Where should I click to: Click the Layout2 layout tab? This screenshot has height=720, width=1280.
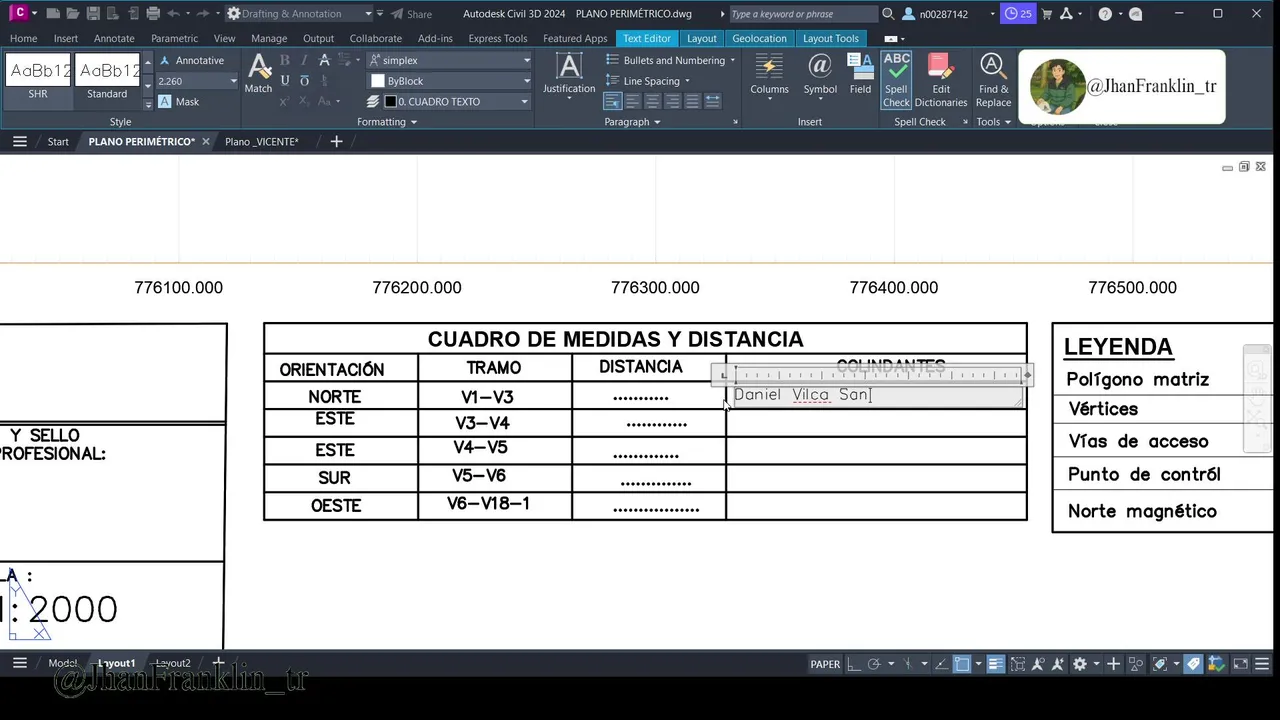pos(172,663)
